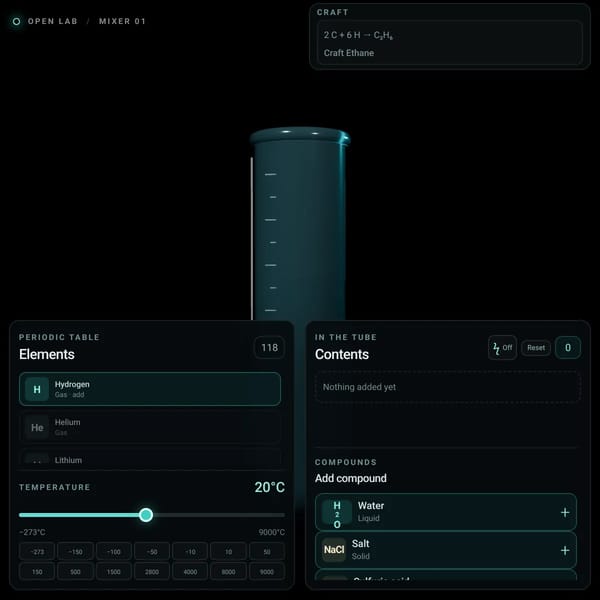
Task: Select the Hydrogen element row
Action: tap(150, 389)
